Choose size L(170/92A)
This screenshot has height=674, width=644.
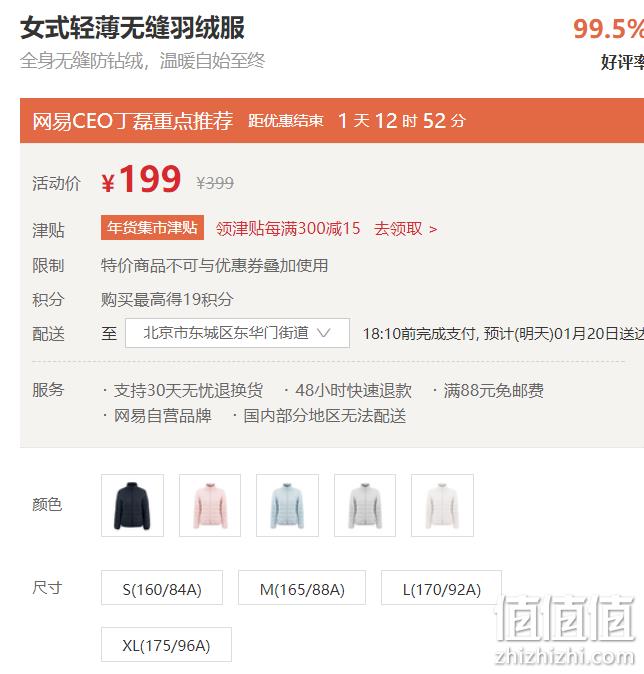(x=442, y=588)
